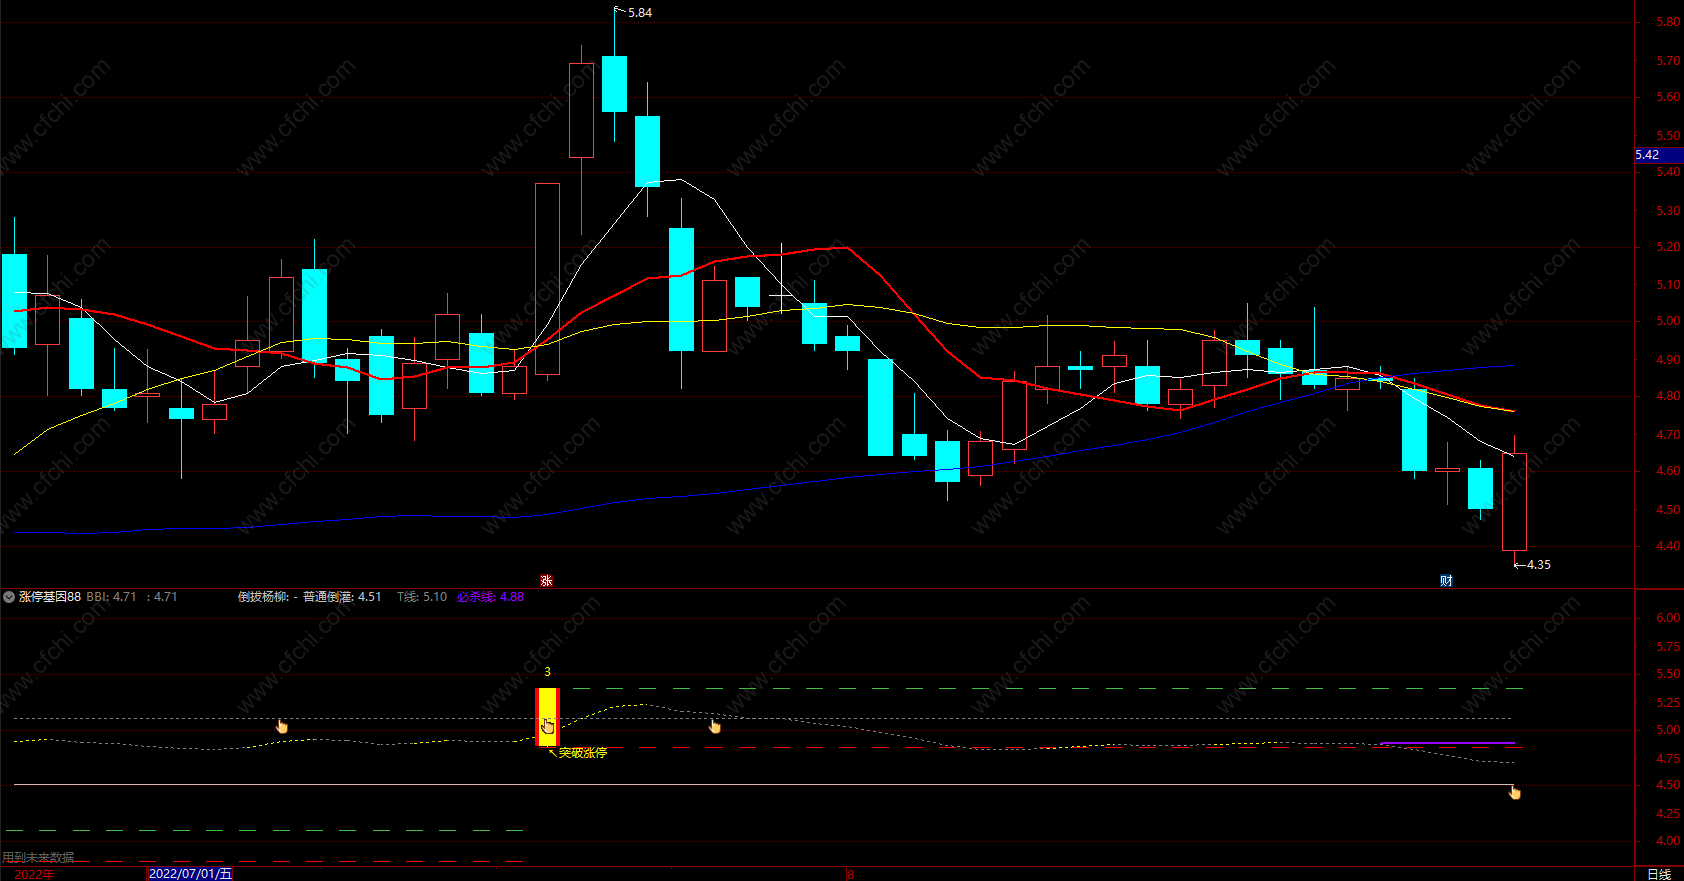Click the month 8 marker on the time axis

(851, 874)
